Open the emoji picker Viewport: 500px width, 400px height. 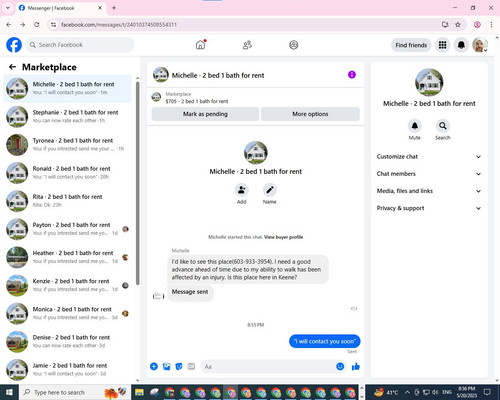click(x=340, y=367)
